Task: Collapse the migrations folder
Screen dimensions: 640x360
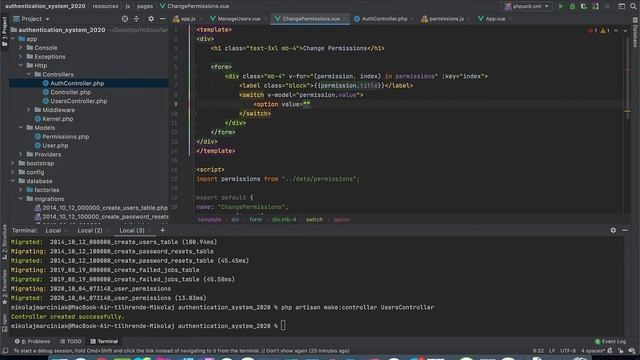Action: [x=21, y=199]
